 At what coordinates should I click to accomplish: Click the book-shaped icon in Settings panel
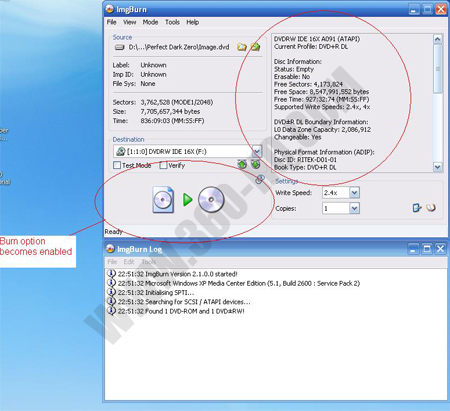431,208
